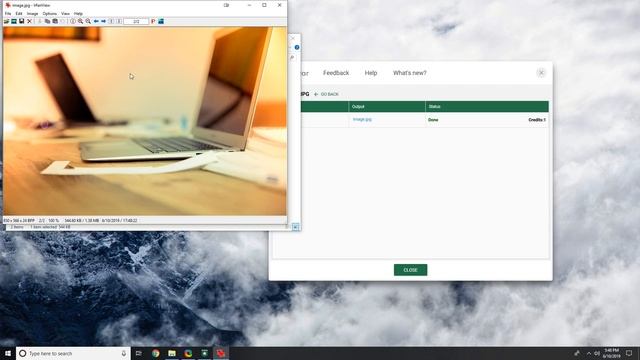Show image information via the 'i' icon
640x360 pixels.
pos(73,21)
